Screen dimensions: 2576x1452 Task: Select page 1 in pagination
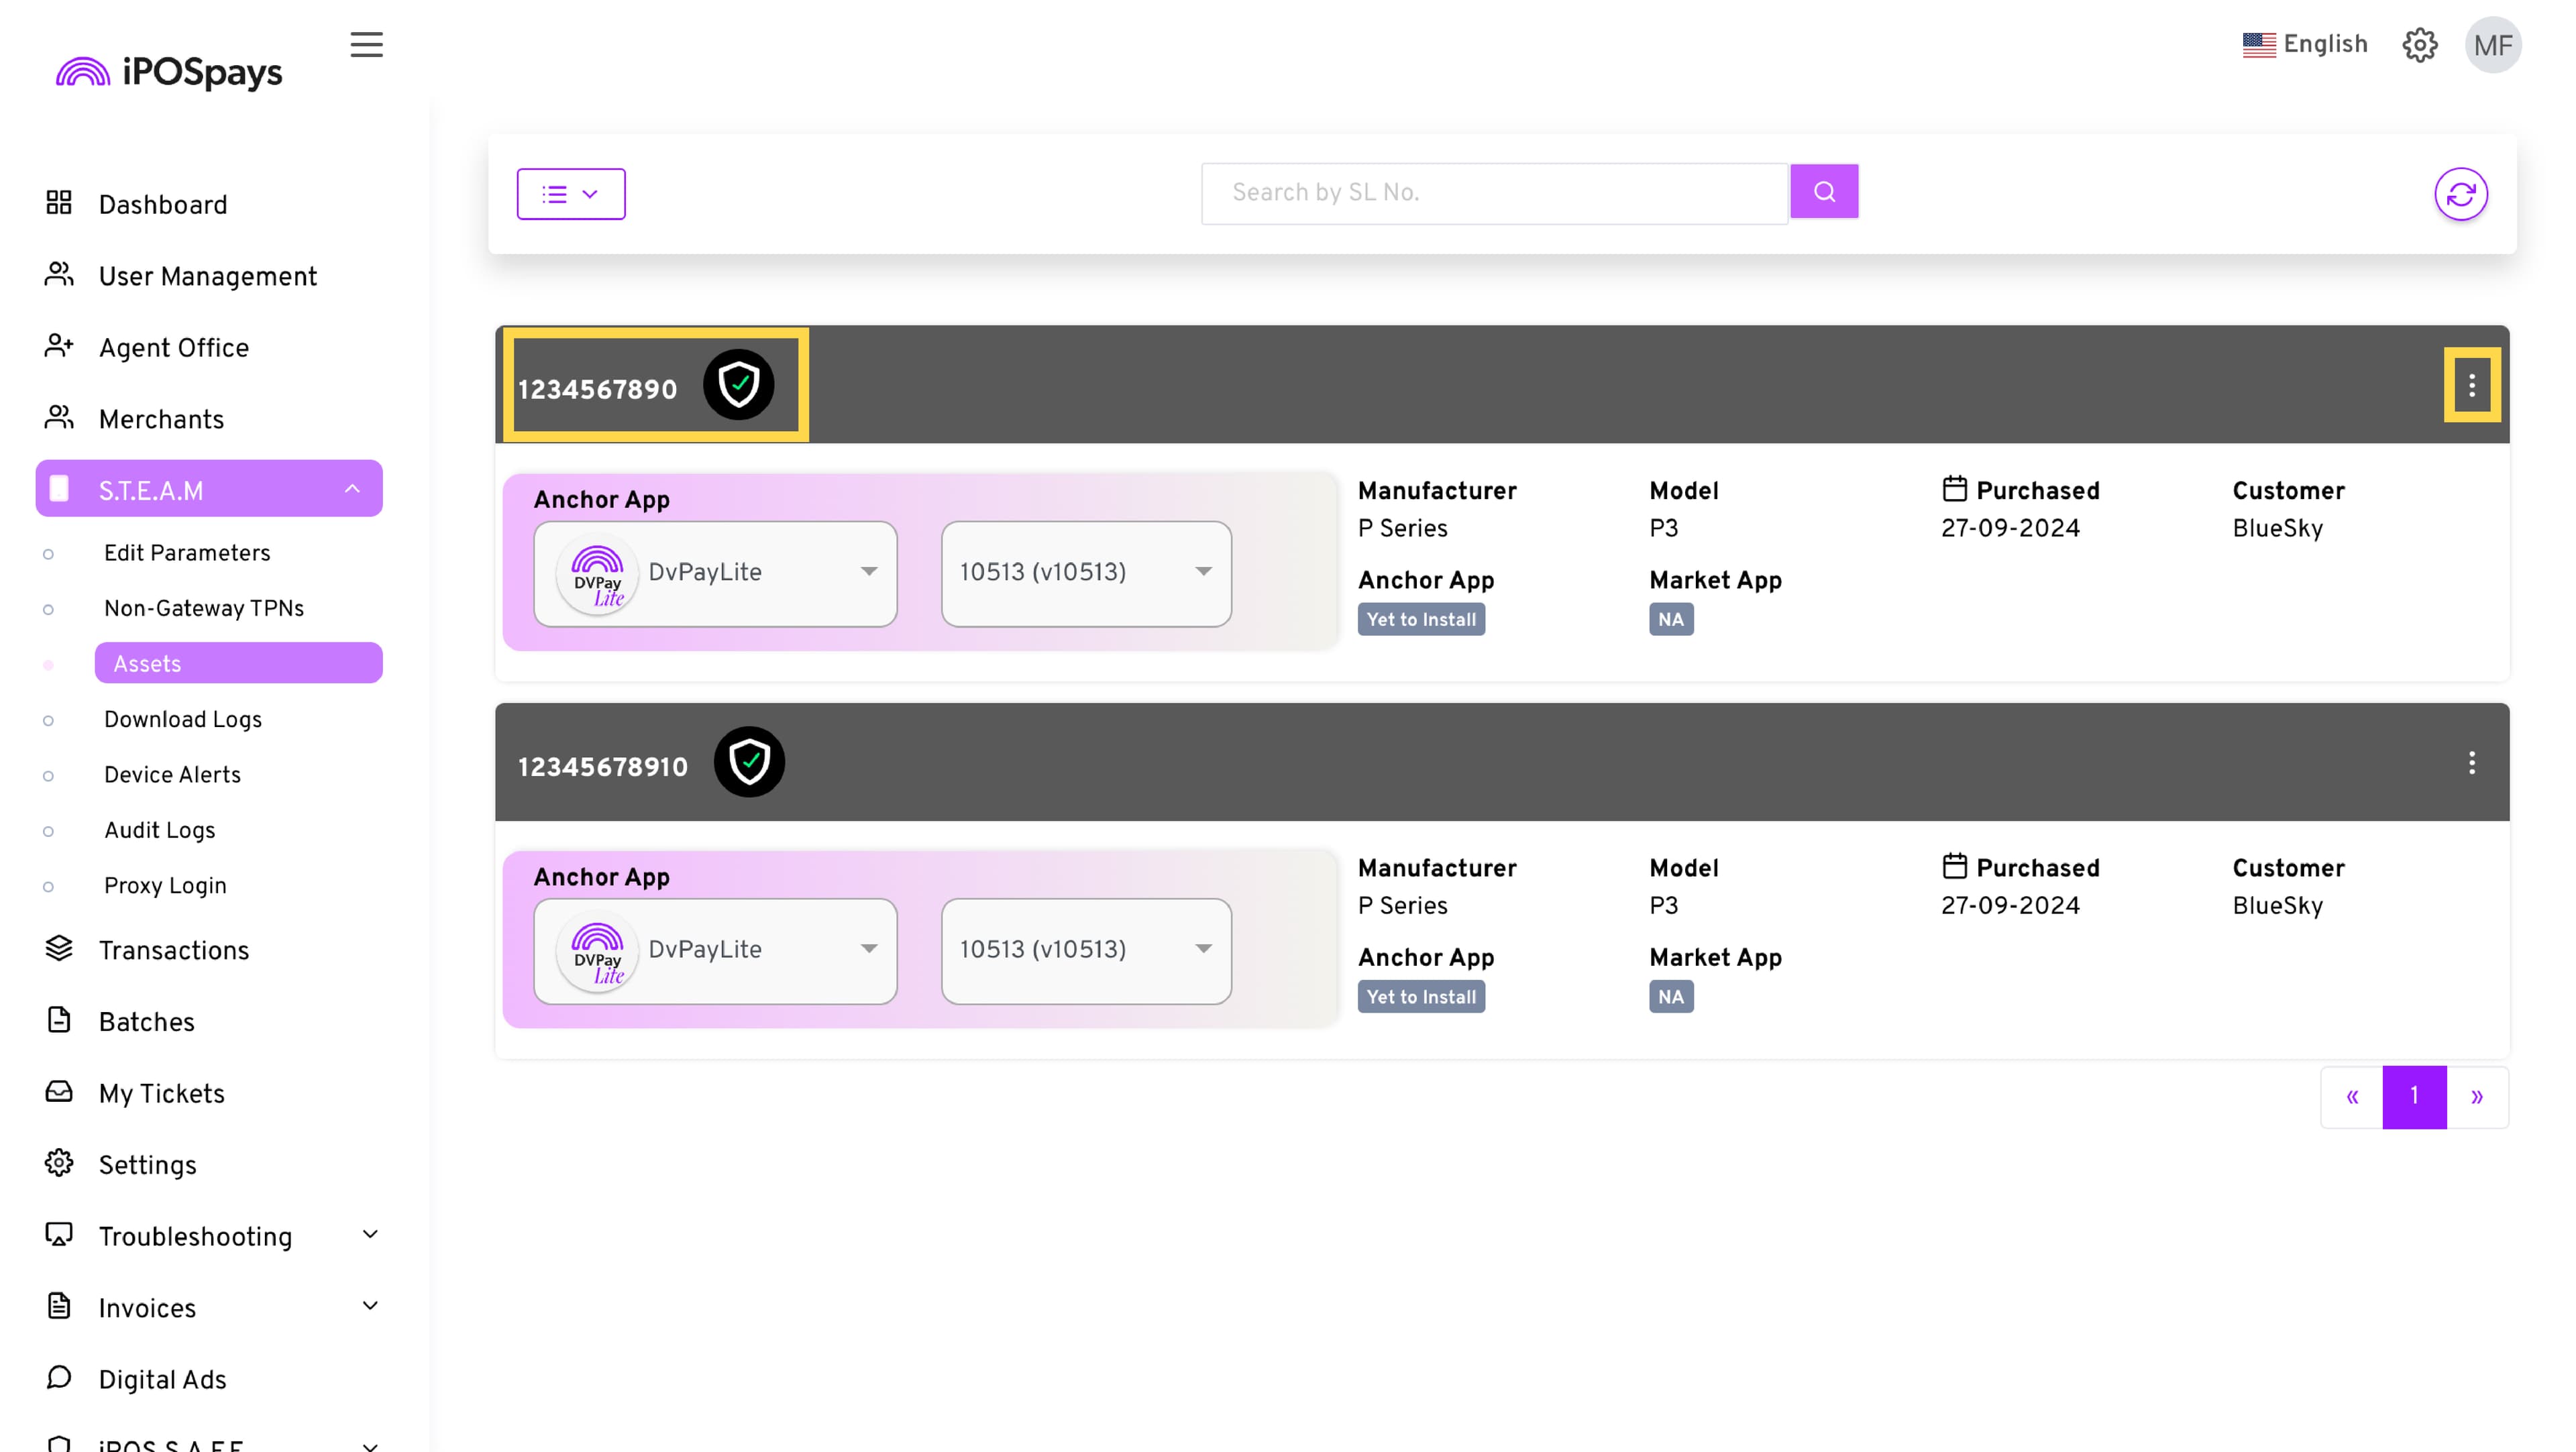[x=2414, y=1097]
